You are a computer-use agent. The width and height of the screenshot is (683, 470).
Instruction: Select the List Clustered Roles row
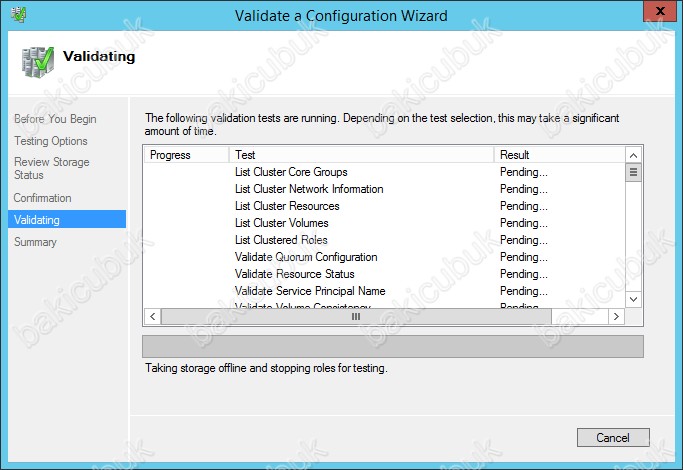pyautogui.click(x=385, y=240)
